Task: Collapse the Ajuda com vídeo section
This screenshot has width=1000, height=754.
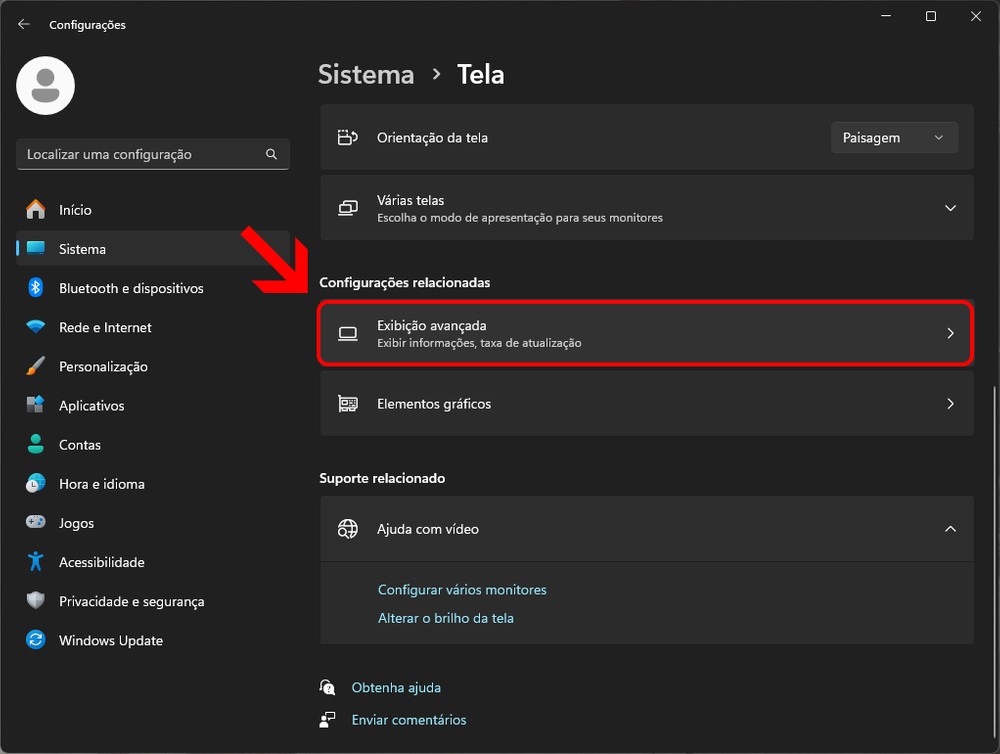Action: (x=950, y=529)
